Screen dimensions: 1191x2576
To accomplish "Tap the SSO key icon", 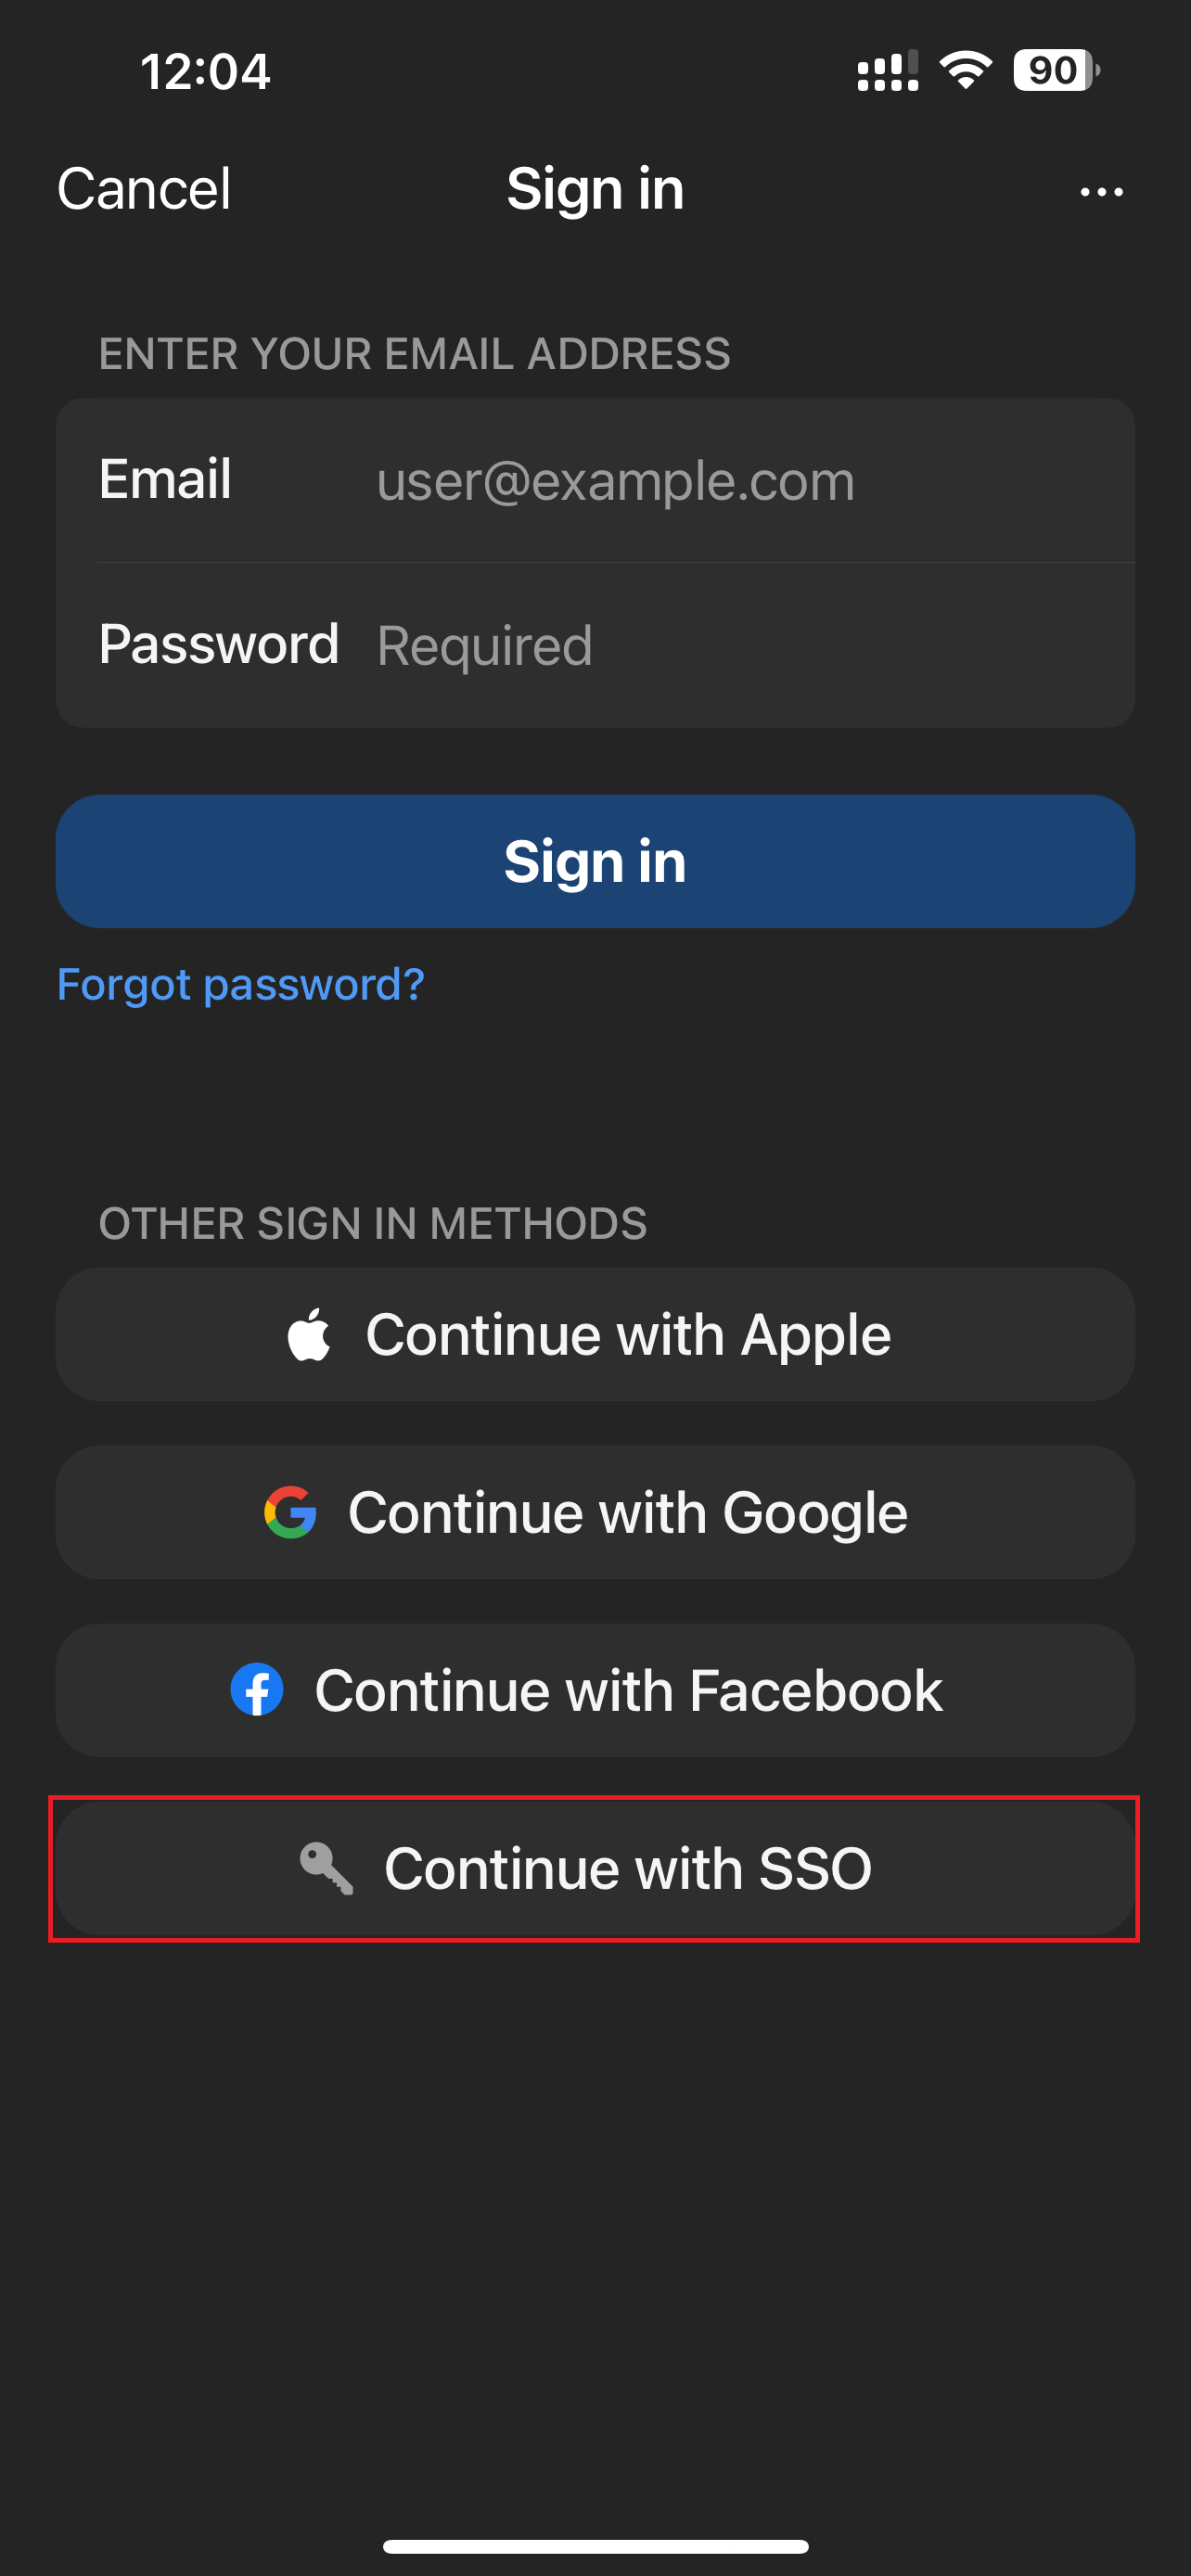I will tap(326, 1868).
